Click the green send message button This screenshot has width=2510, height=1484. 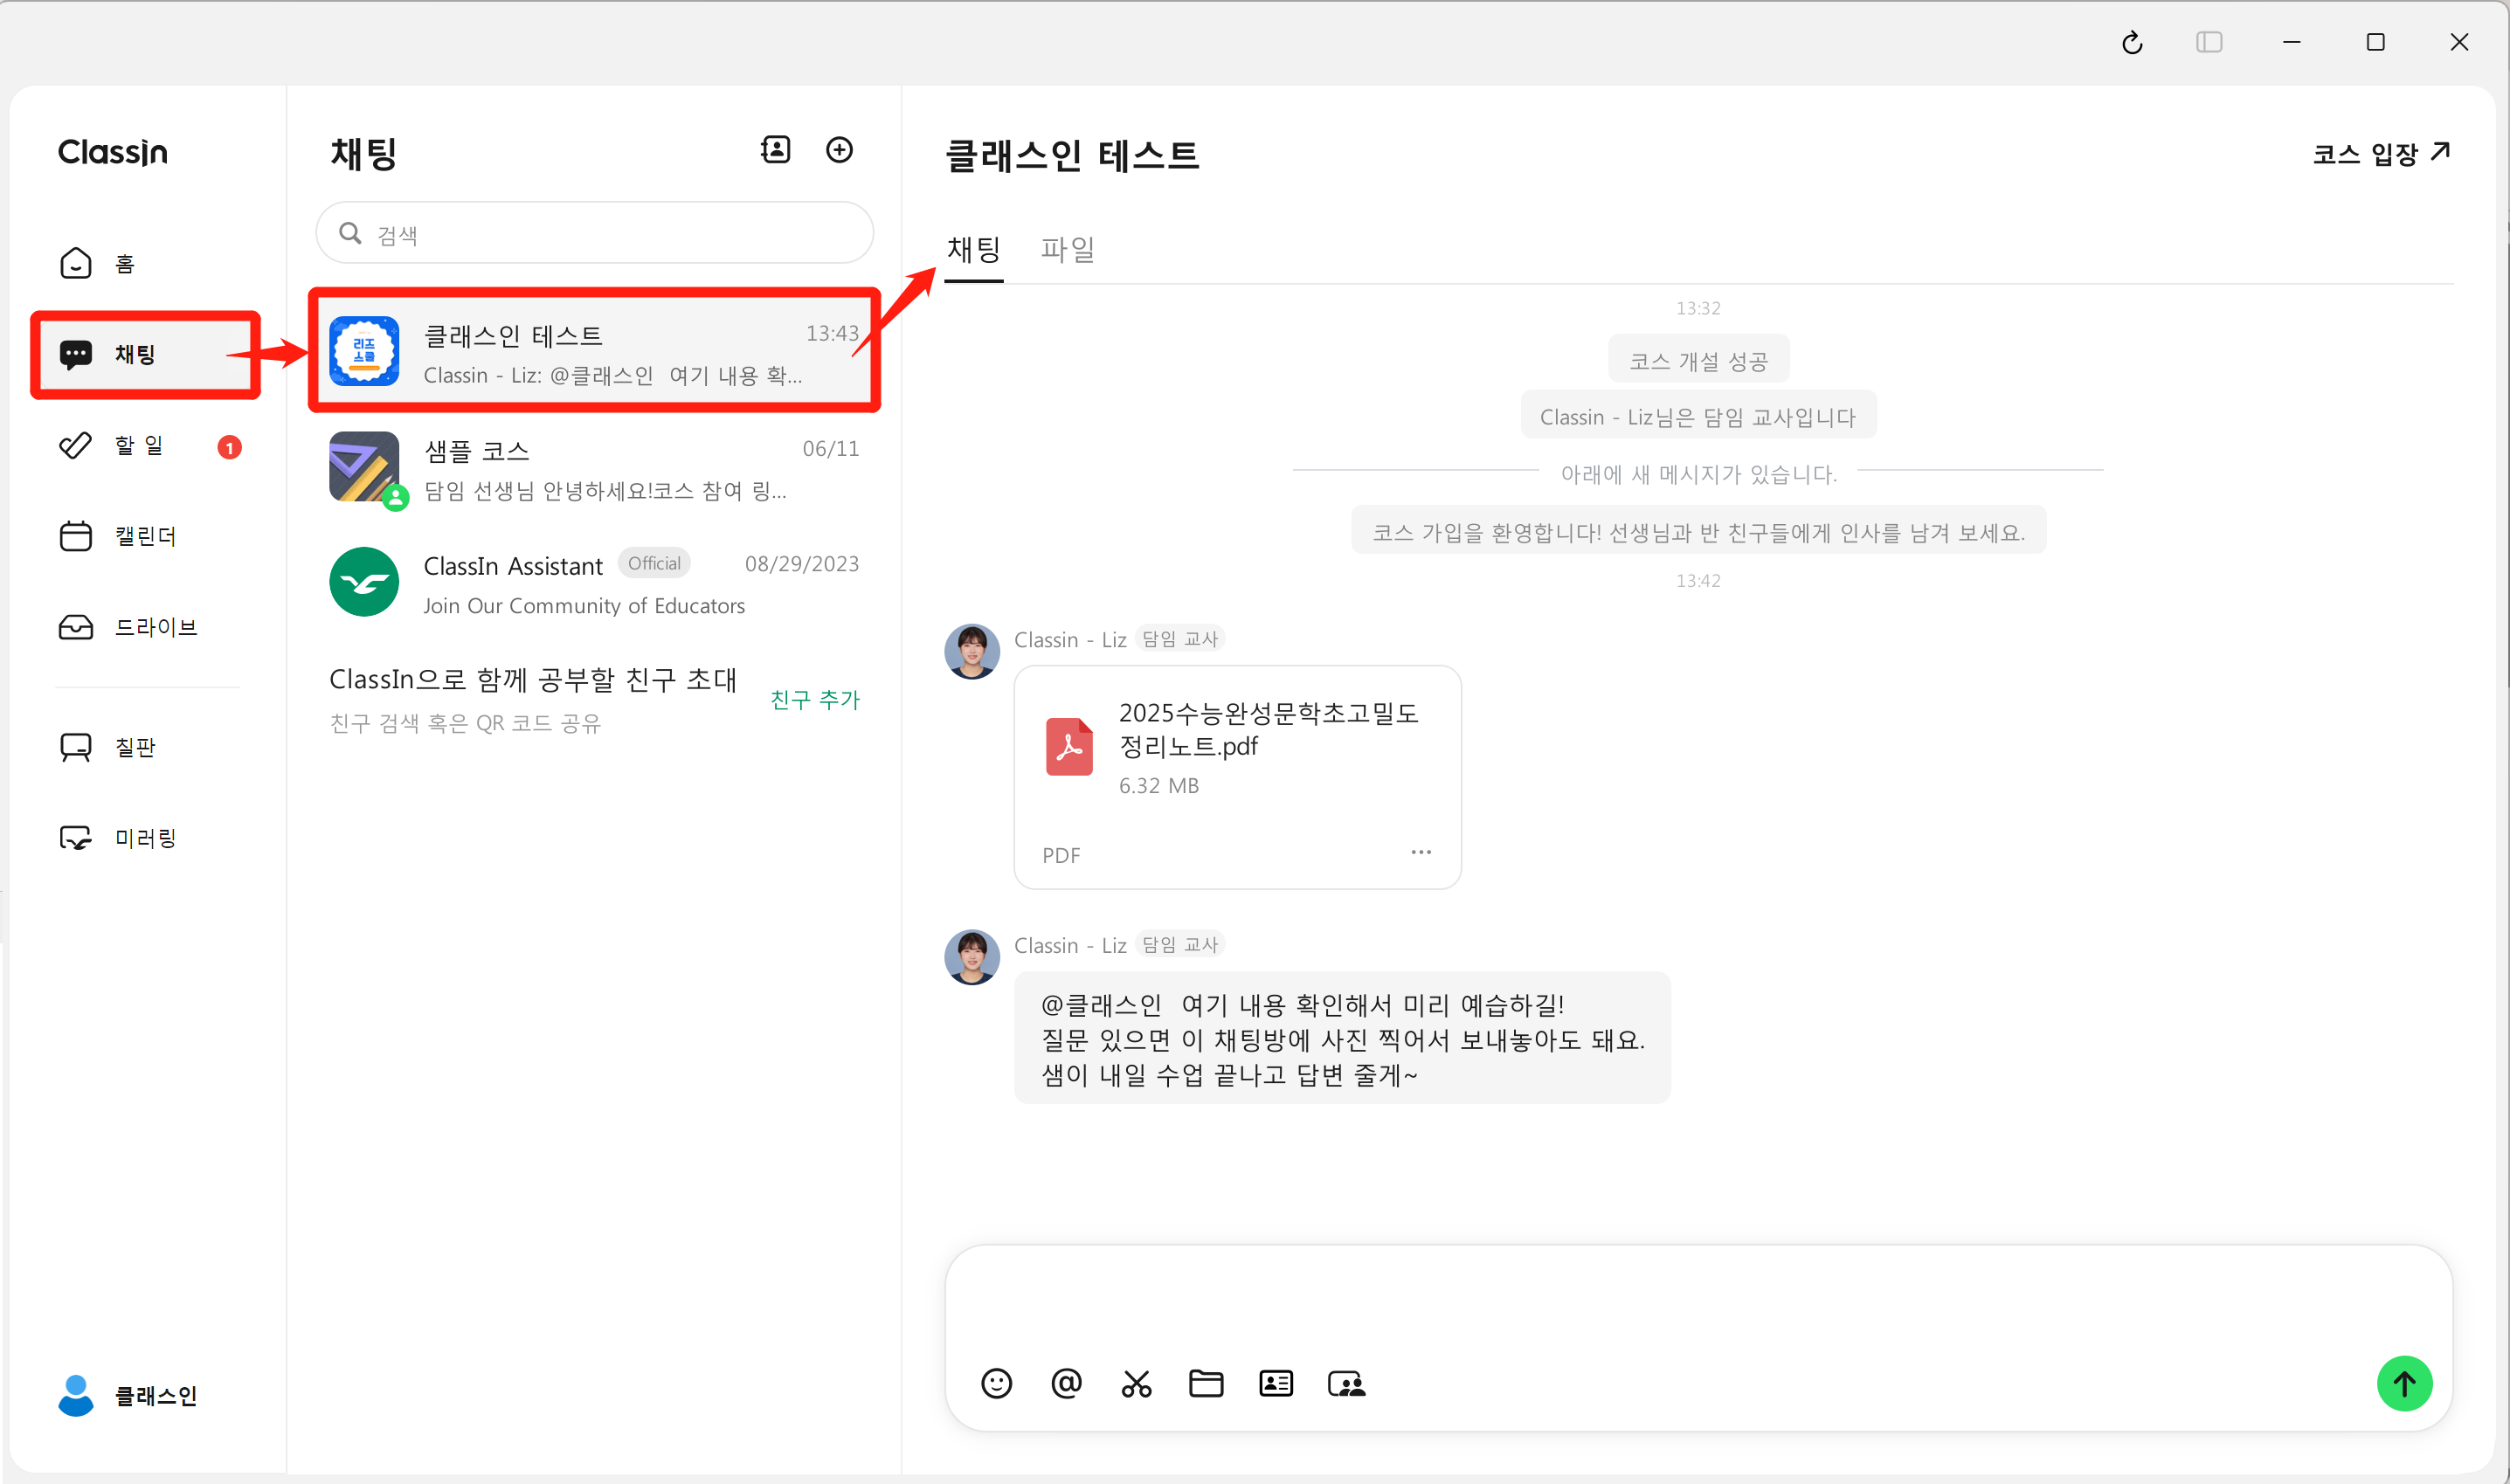click(x=2404, y=1383)
